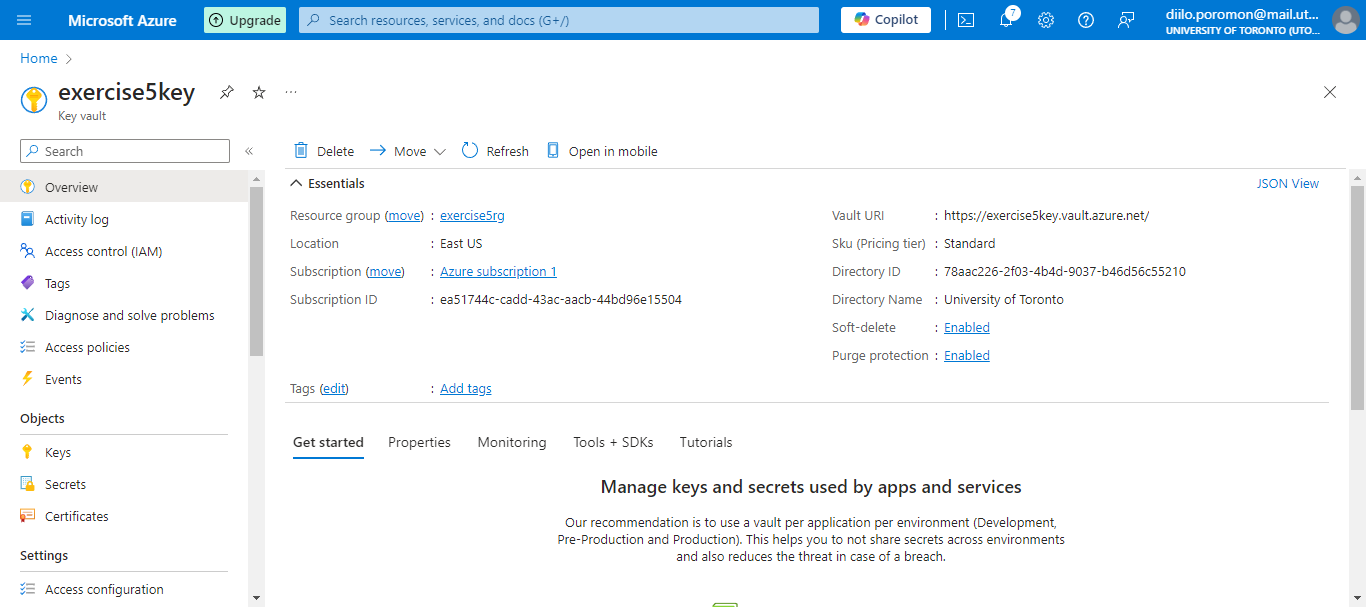Pin exercise5key to dashboard
Screen dimensions: 1366x607
pyautogui.click(x=227, y=92)
